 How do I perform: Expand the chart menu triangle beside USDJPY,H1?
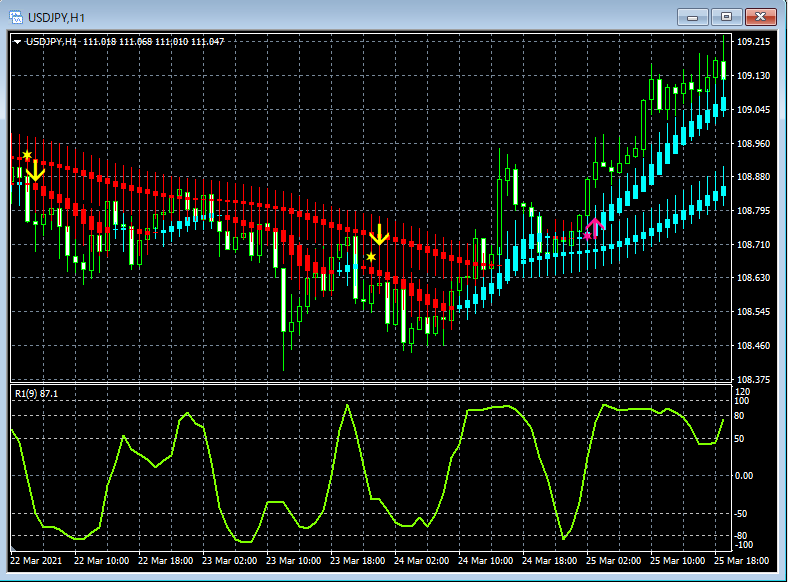[18, 42]
